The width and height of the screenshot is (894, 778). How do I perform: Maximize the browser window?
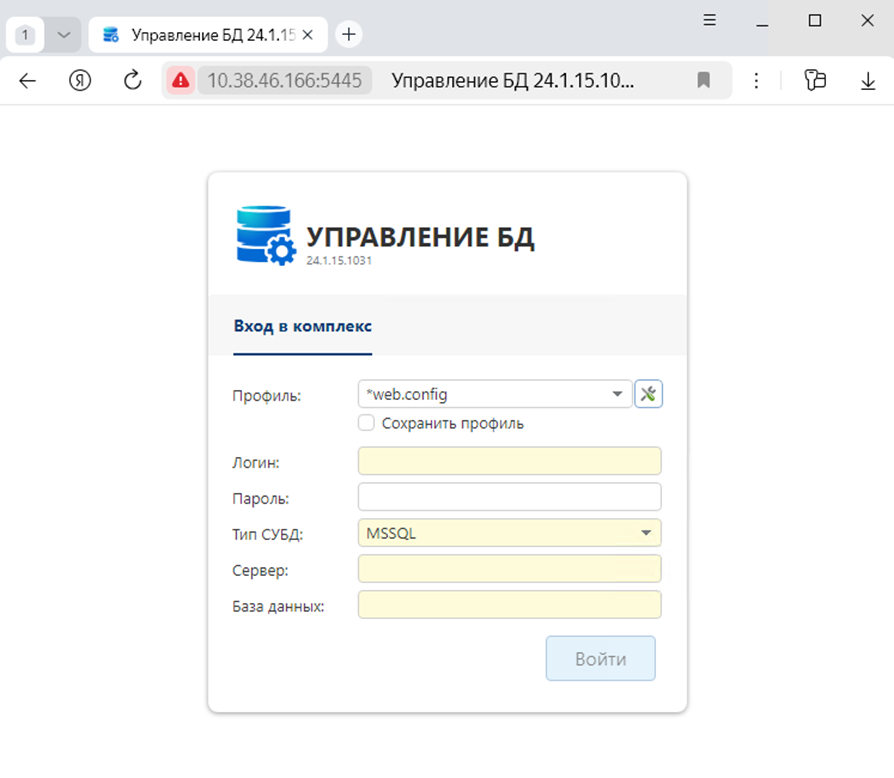(815, 21)
